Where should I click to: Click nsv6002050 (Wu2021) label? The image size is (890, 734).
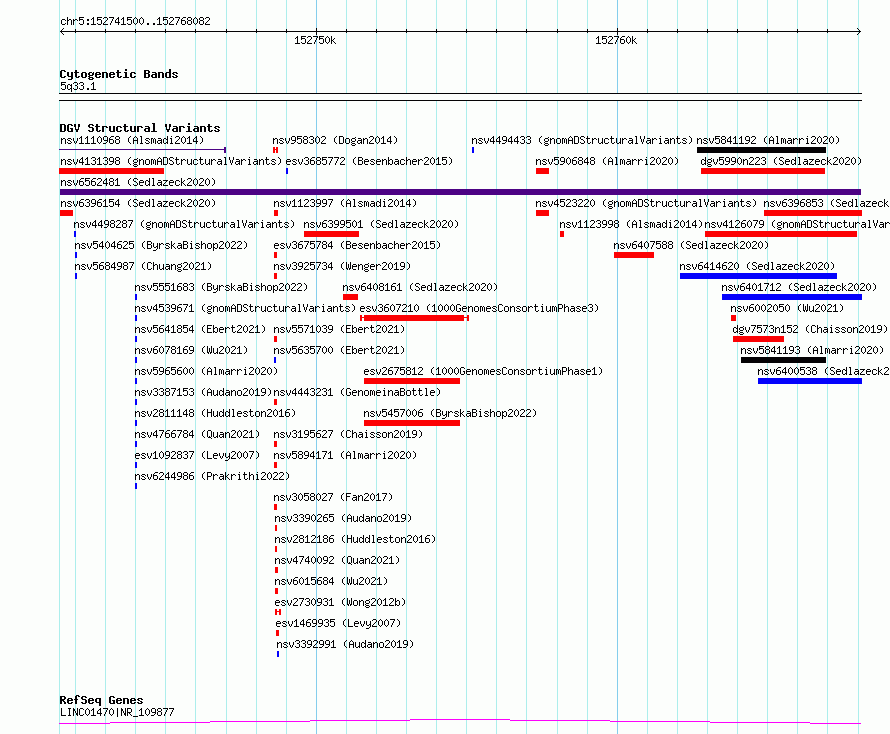[x=787, y=308]
